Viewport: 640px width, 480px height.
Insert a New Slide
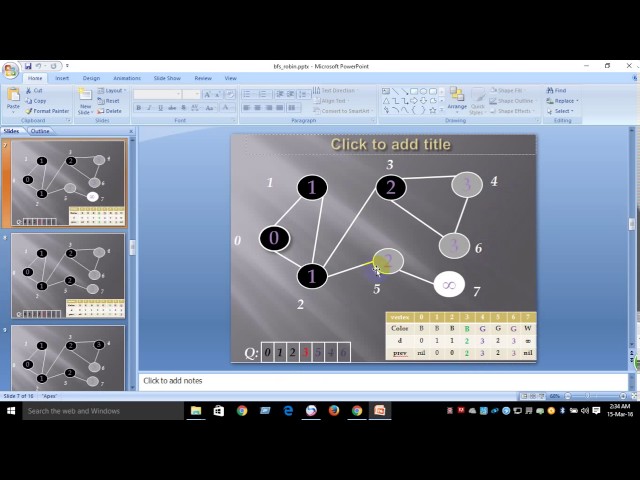(x=85, y=101)
